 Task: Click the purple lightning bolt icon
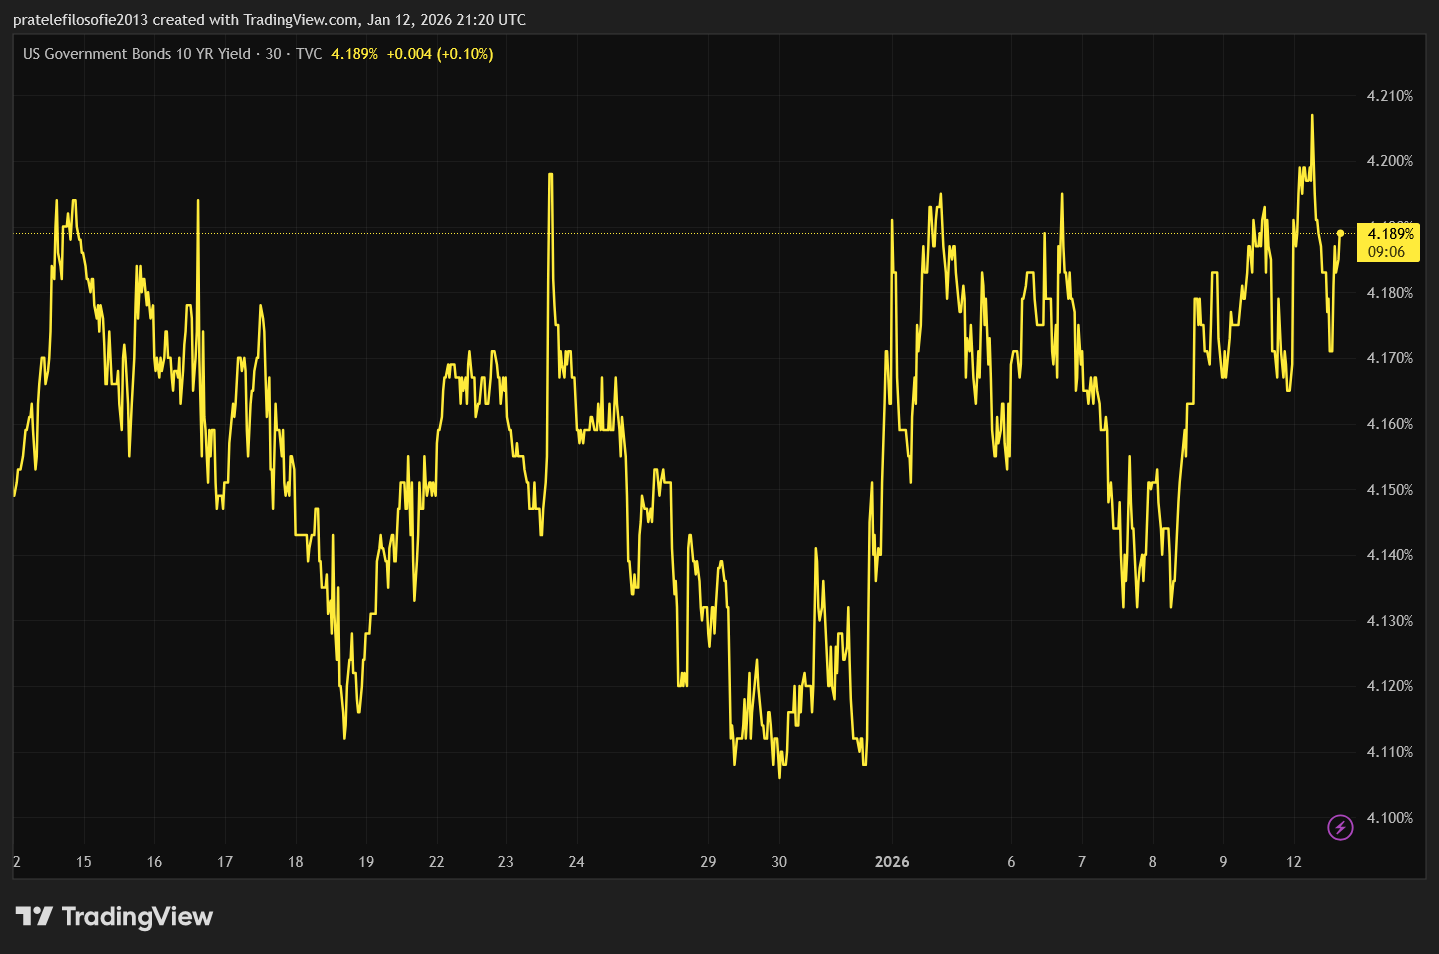(1340, 827)
